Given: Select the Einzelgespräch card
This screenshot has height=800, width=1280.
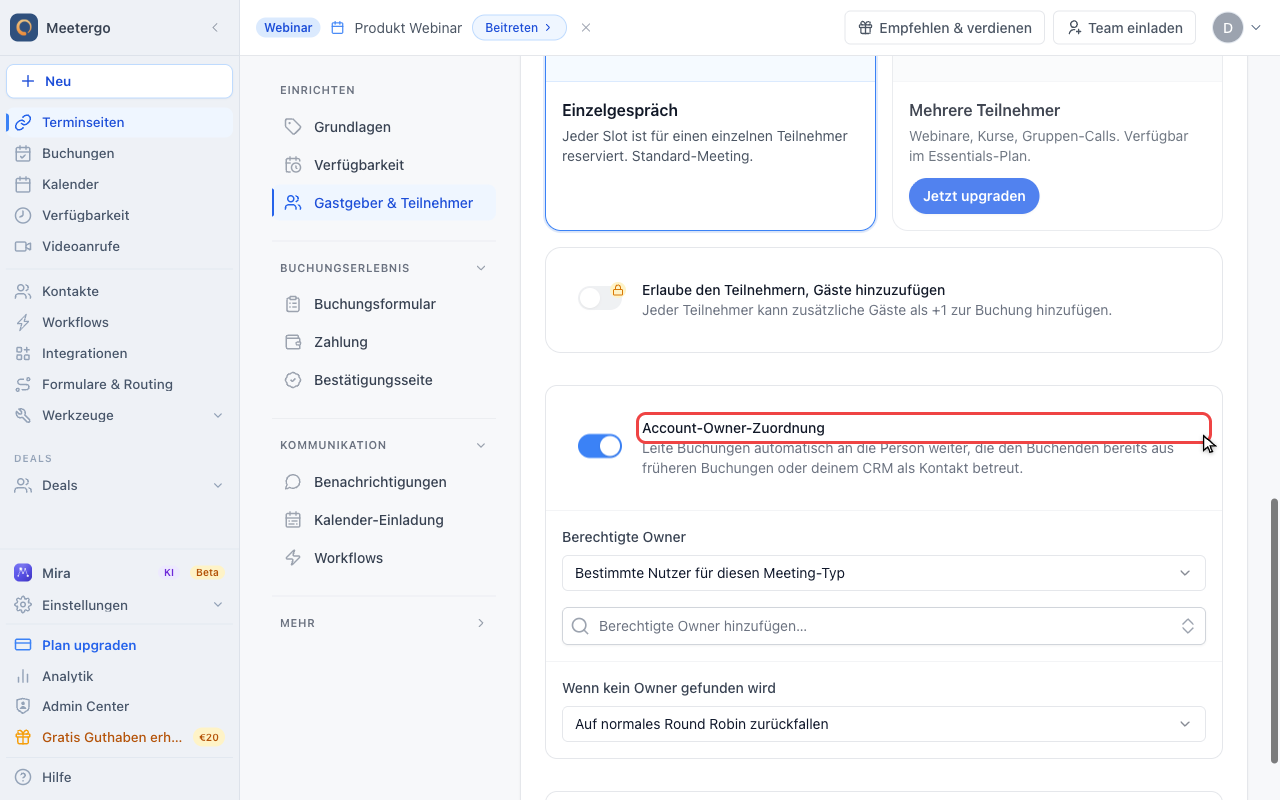Looking at the screenshot, I should 710,143.
